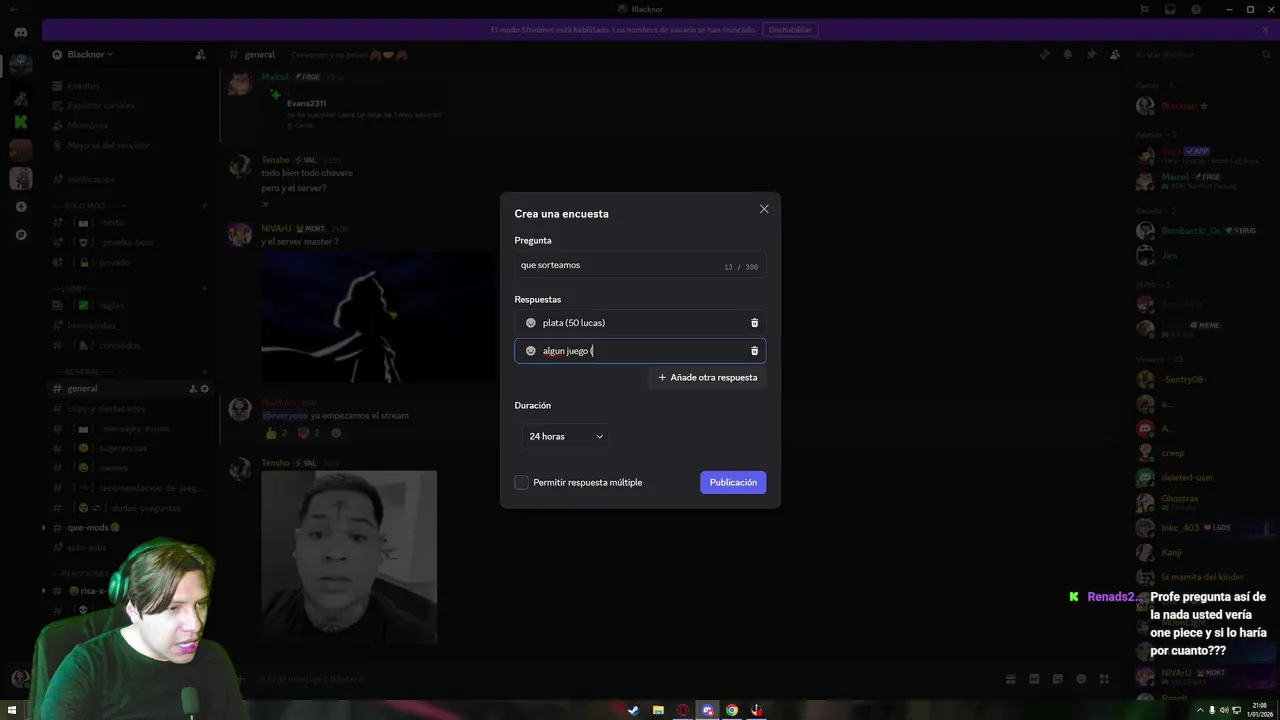
Task: Open Tensho's posted grayscale image
Action: point(349,558)
